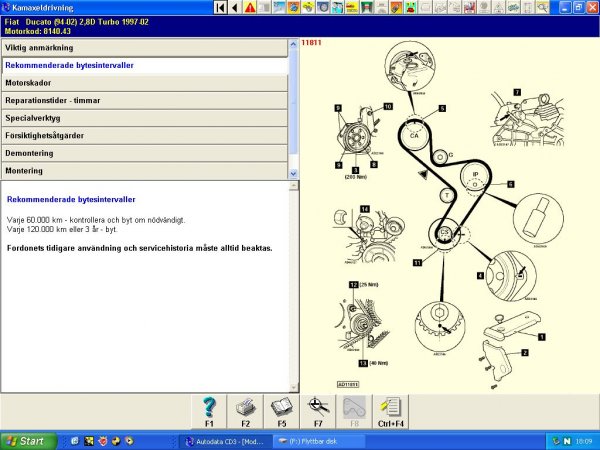
Task: Go to first page arrow in toolbar
Action: (x=221, y=8)
